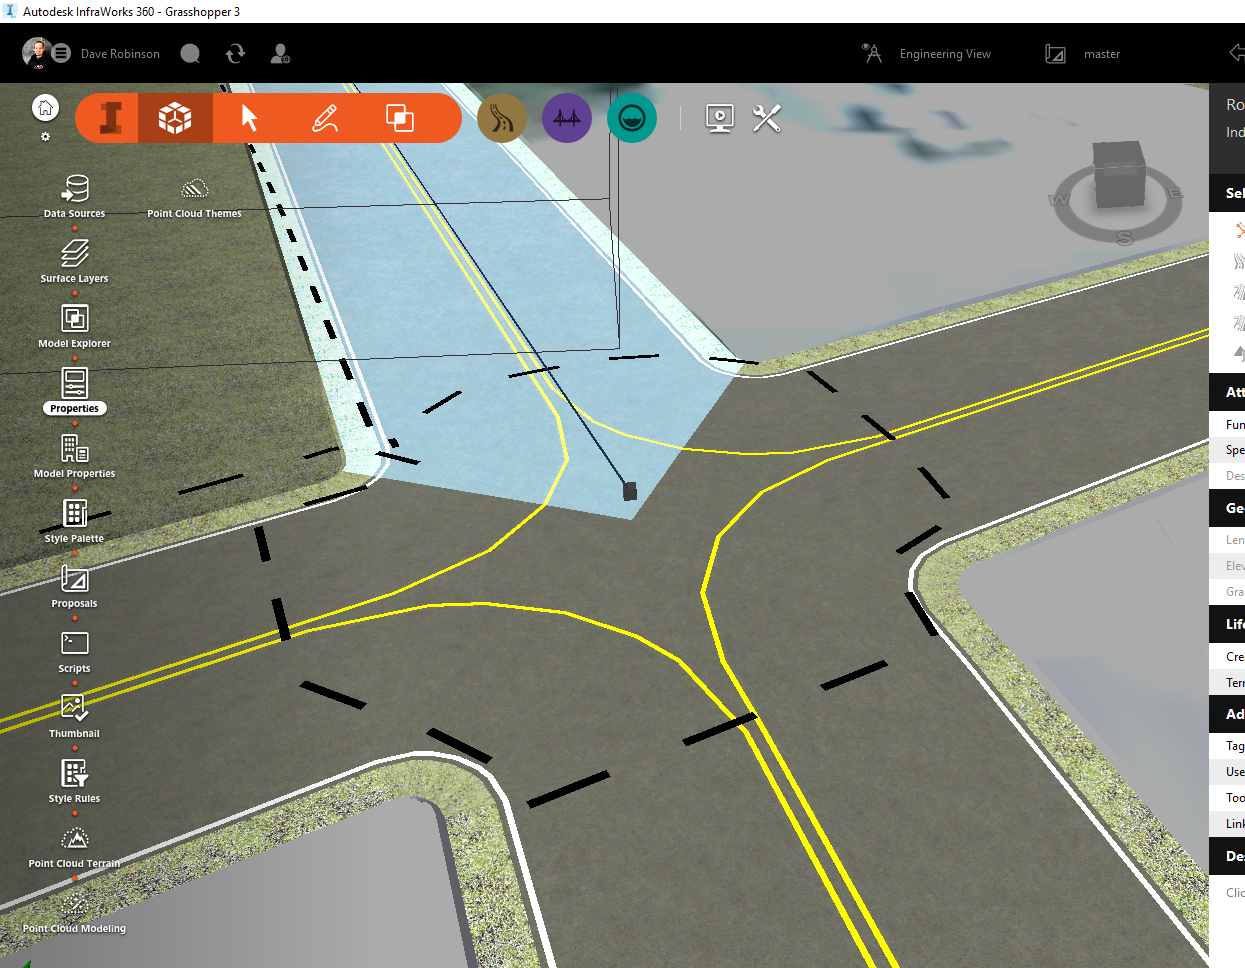Open the Utilities toolbox
This screenshot has width=1245, height=968.
pos(766,118)
